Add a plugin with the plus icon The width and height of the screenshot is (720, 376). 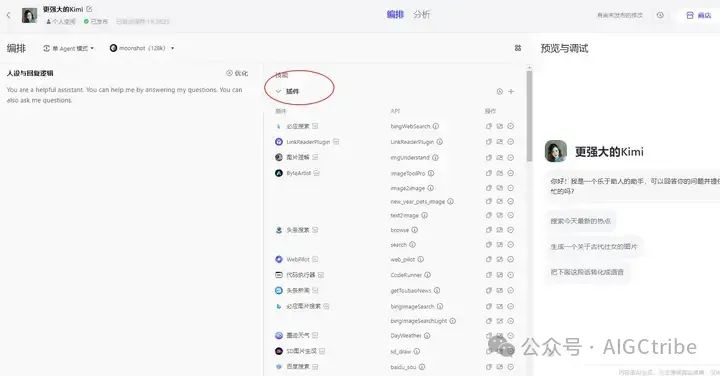[x=511, y=91]
